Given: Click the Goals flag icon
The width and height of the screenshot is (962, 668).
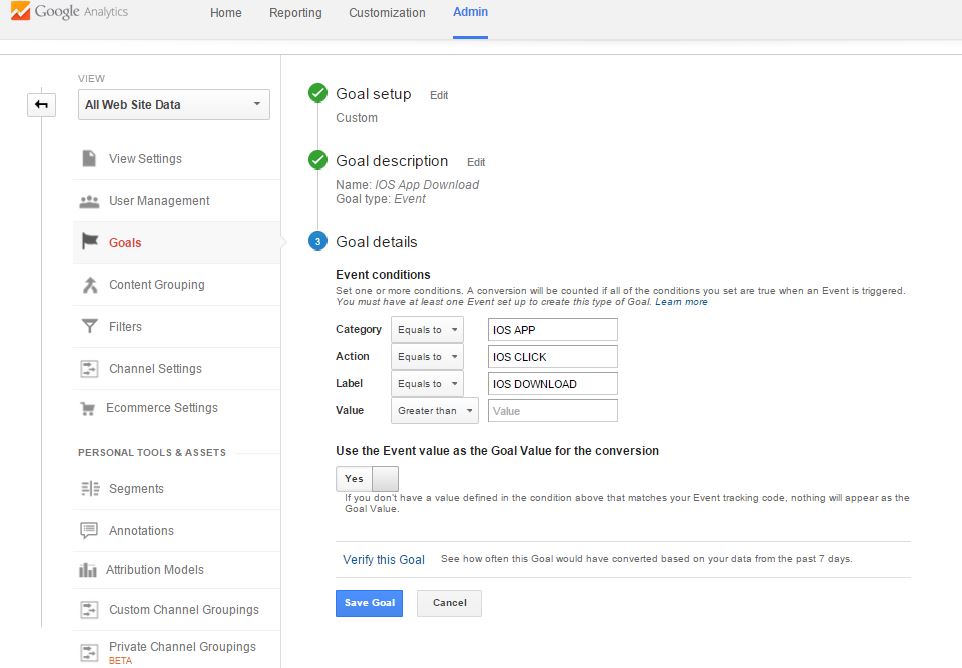Looking at the screenshot, I should [x=89, y=242].
